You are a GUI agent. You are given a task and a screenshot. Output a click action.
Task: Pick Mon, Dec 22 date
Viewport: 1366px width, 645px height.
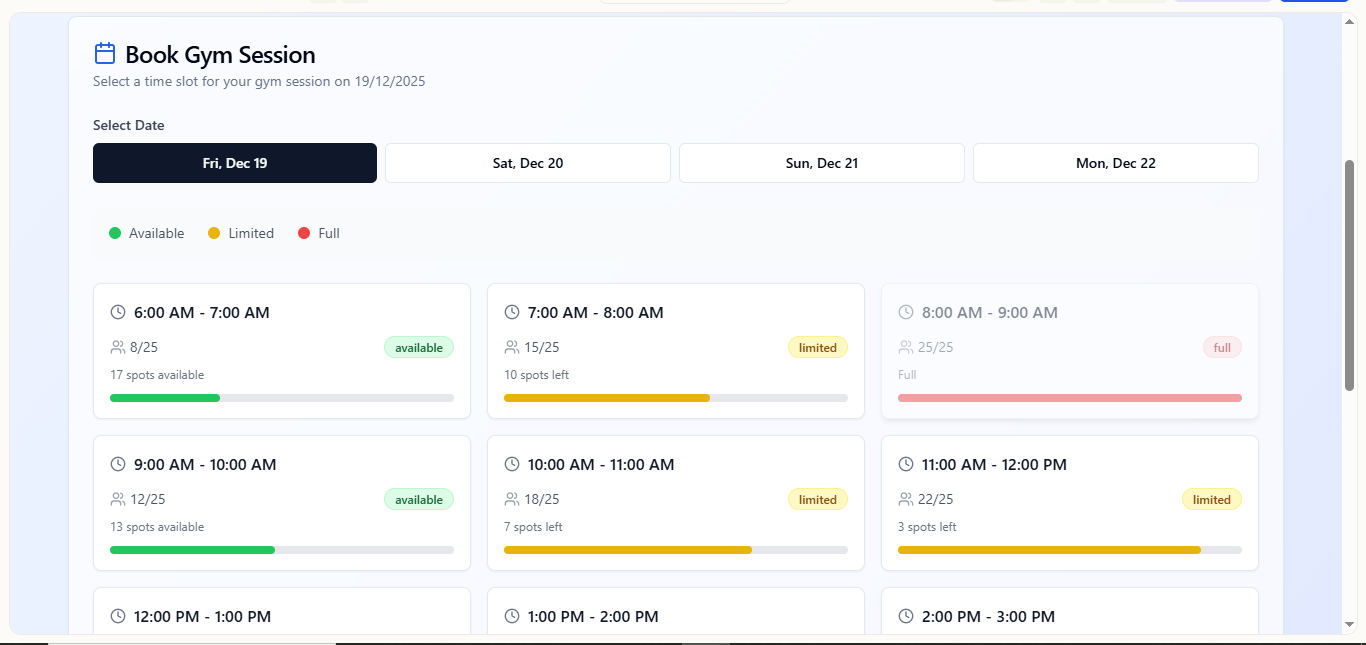coord(1116,163)
